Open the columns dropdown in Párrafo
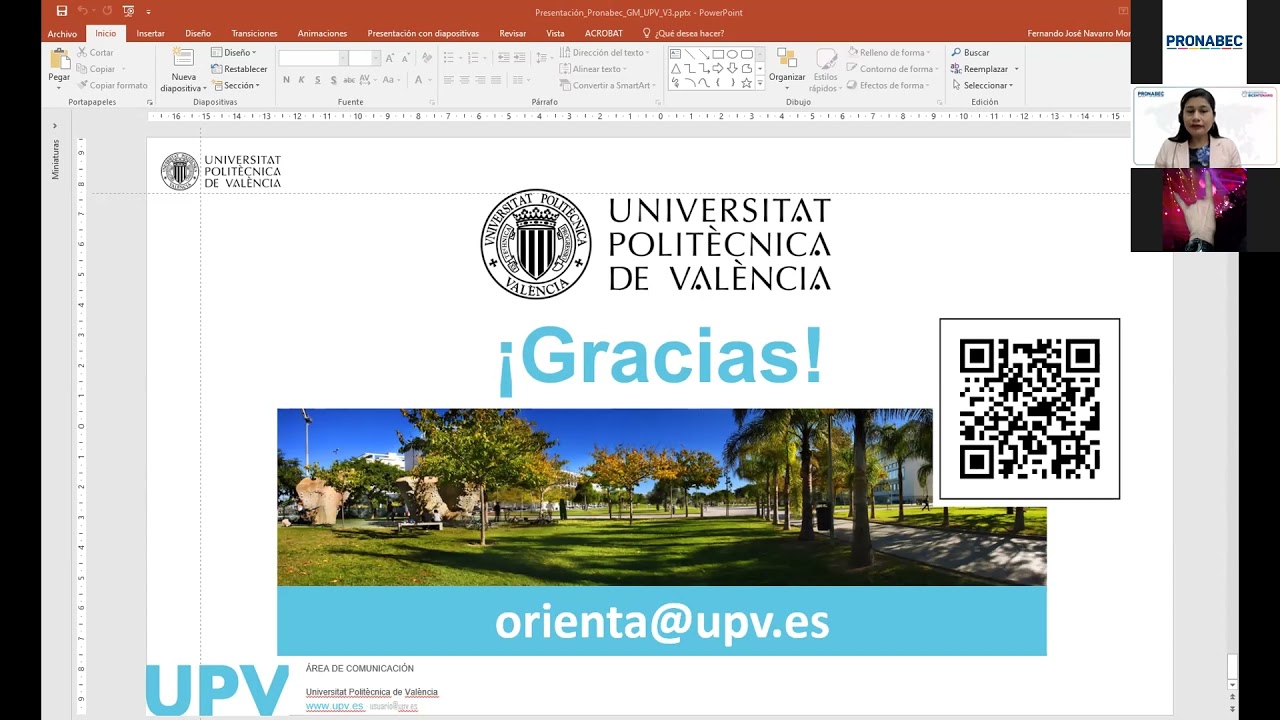1280x720 pixels. click(522, 80)
